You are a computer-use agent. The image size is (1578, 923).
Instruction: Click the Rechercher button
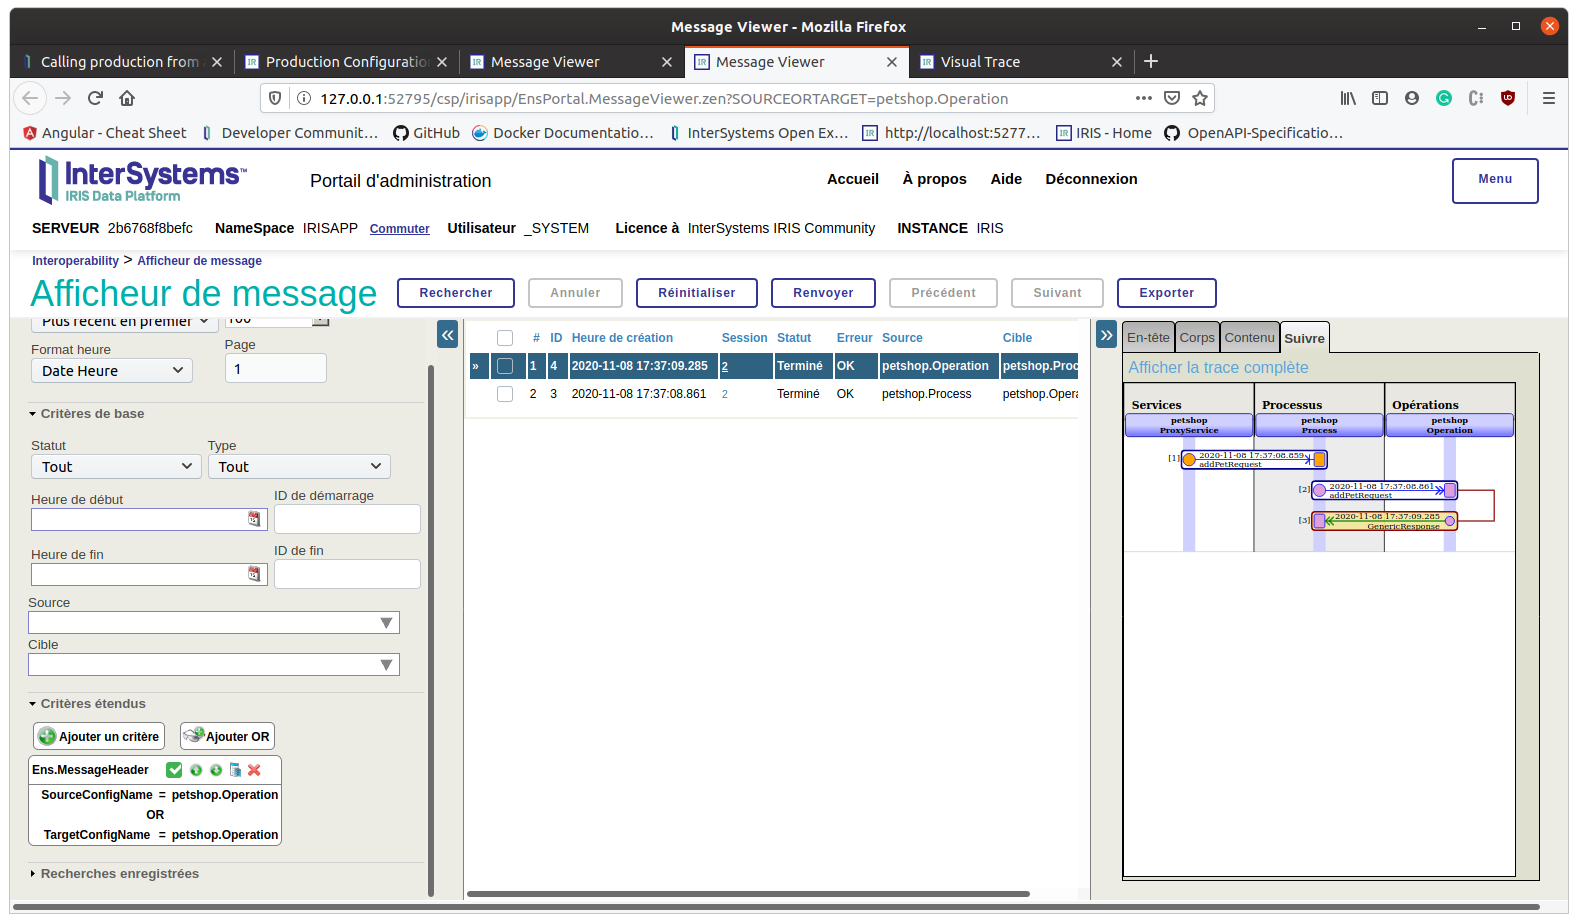tap(456, 293)
